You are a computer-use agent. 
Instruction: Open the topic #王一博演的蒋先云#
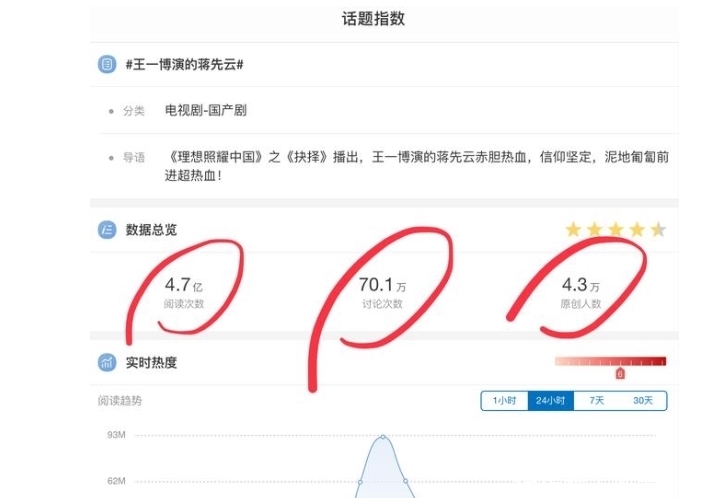(184, 64)
